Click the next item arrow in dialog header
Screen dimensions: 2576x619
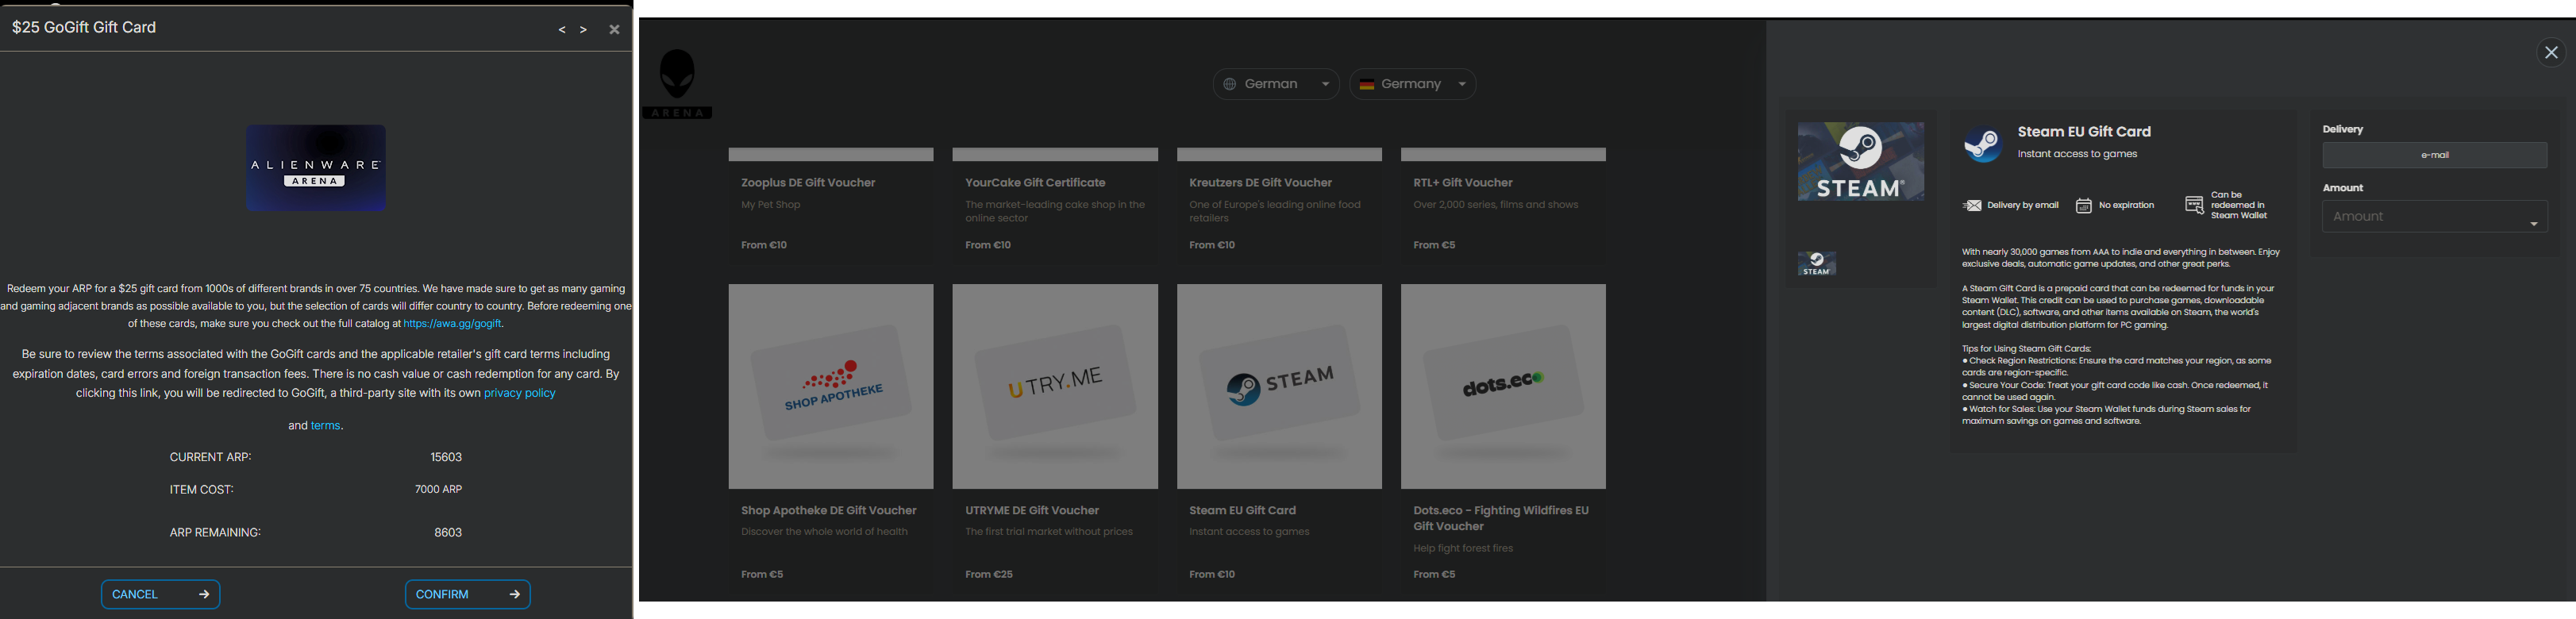pos(584,30)
